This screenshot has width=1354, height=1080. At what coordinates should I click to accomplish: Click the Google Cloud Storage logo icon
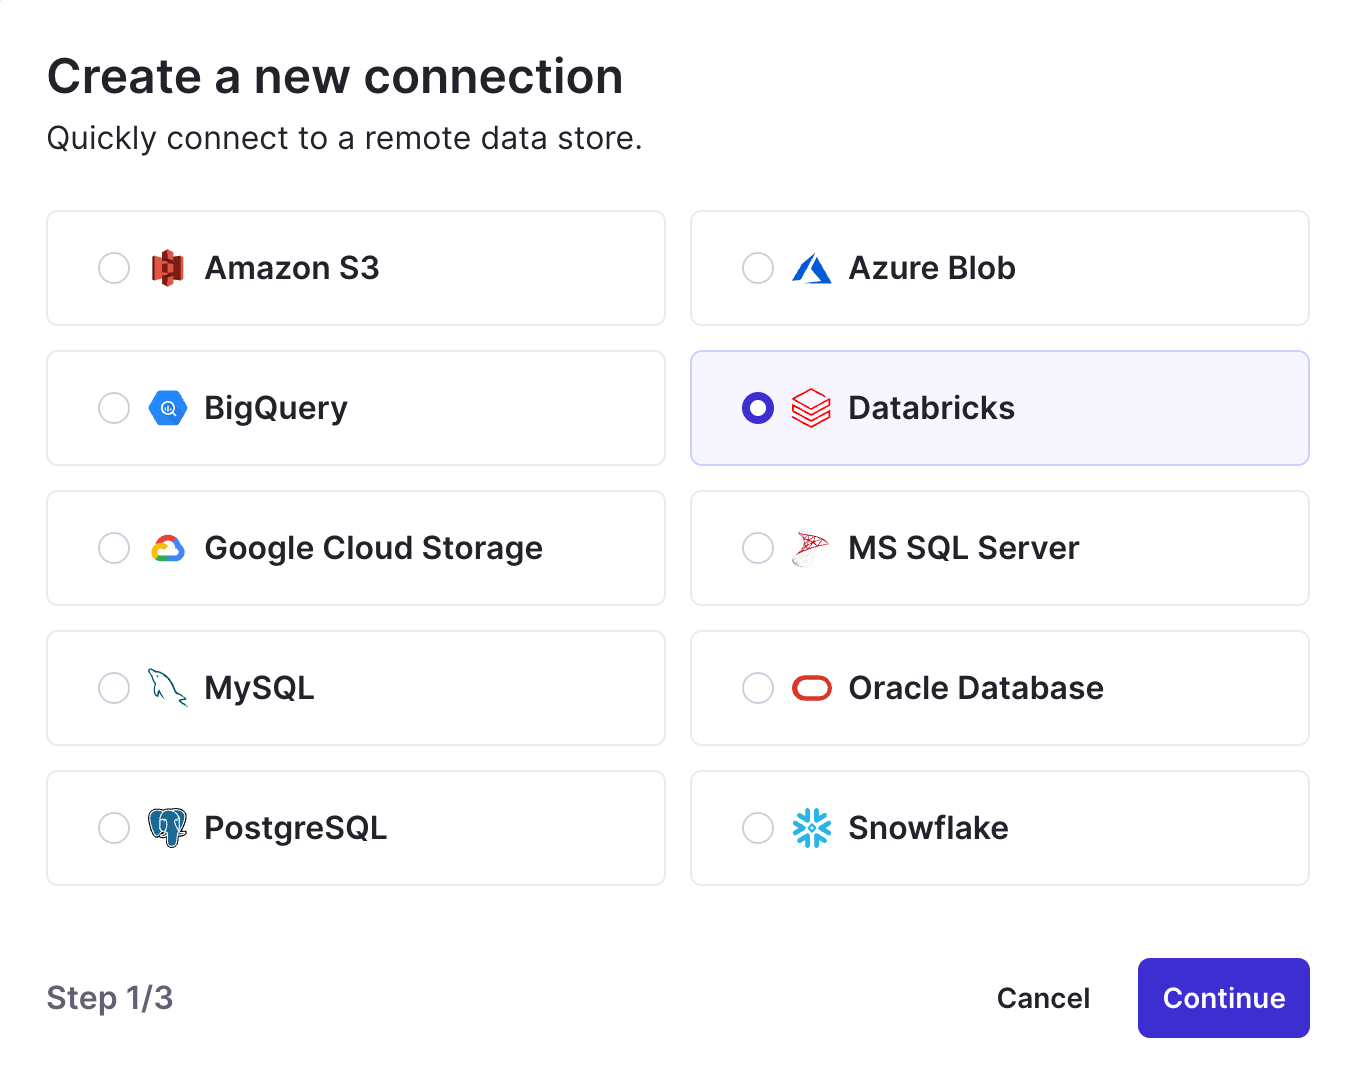tap(168, 548)
